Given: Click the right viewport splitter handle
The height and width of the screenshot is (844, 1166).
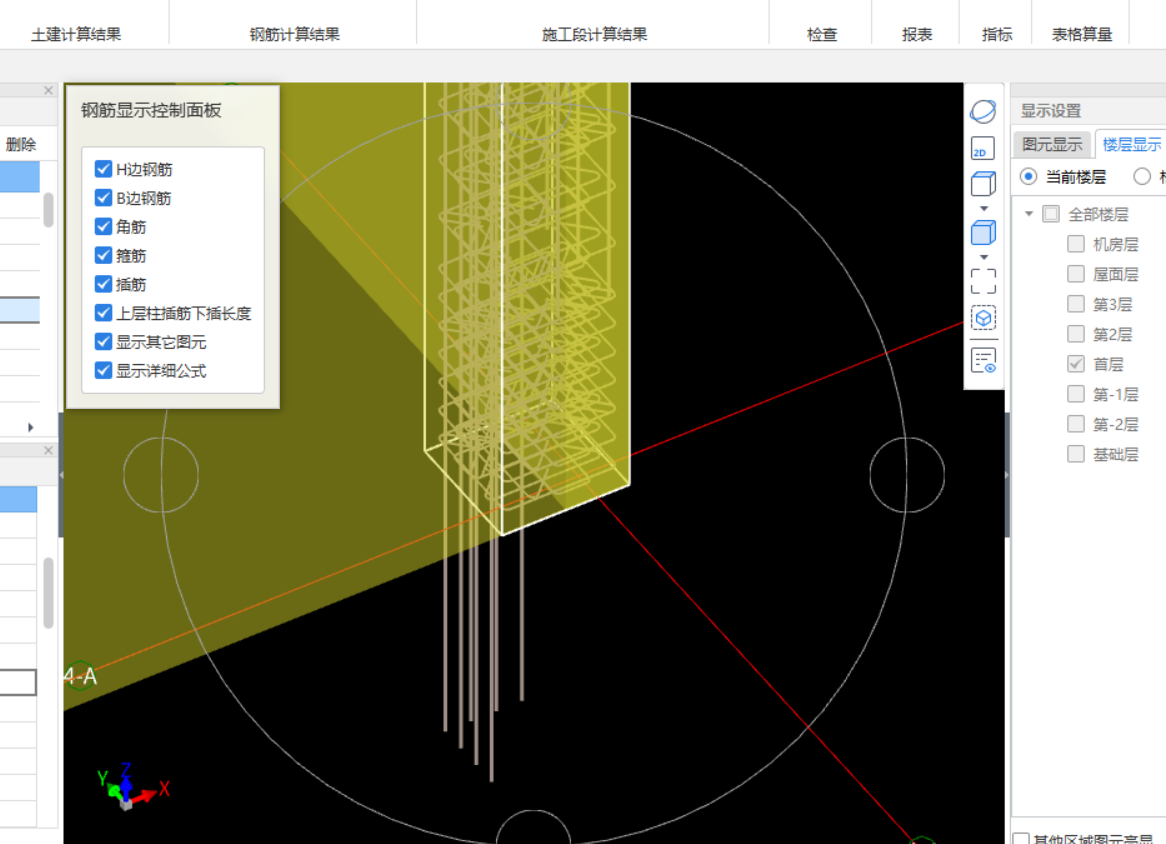Looking at the screenshot, I should click(1007, 474).
